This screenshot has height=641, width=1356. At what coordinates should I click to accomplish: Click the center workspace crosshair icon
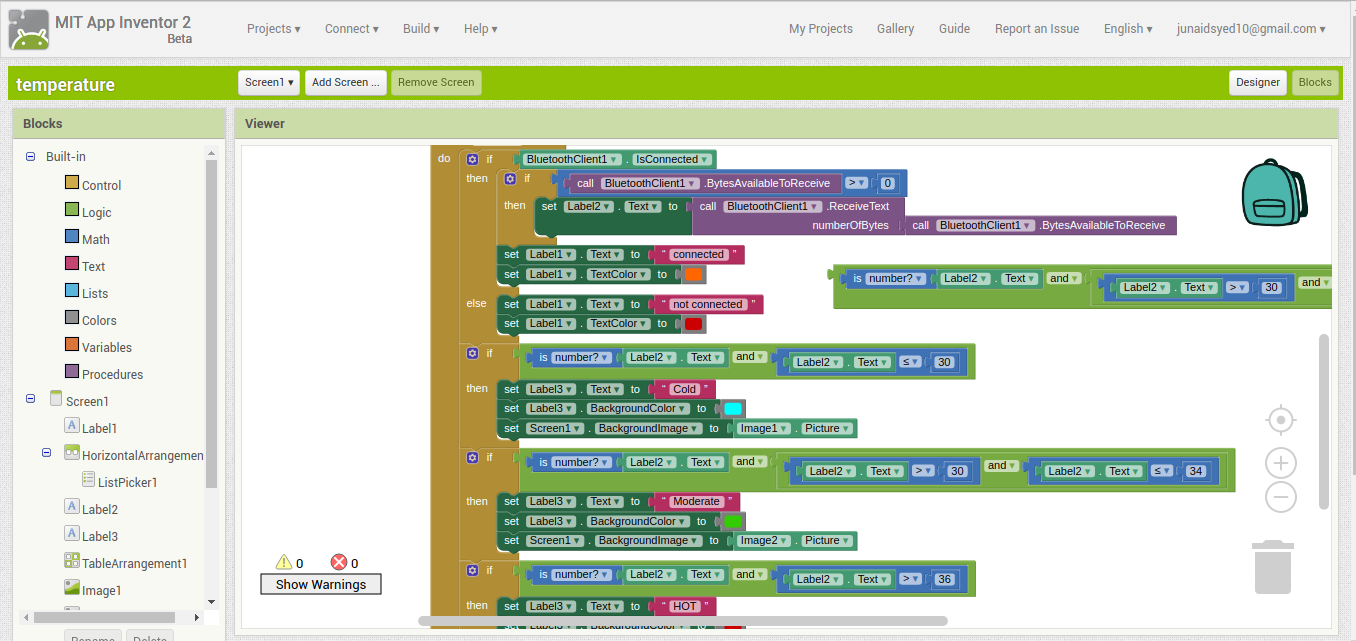click(x=1281, y=420)
